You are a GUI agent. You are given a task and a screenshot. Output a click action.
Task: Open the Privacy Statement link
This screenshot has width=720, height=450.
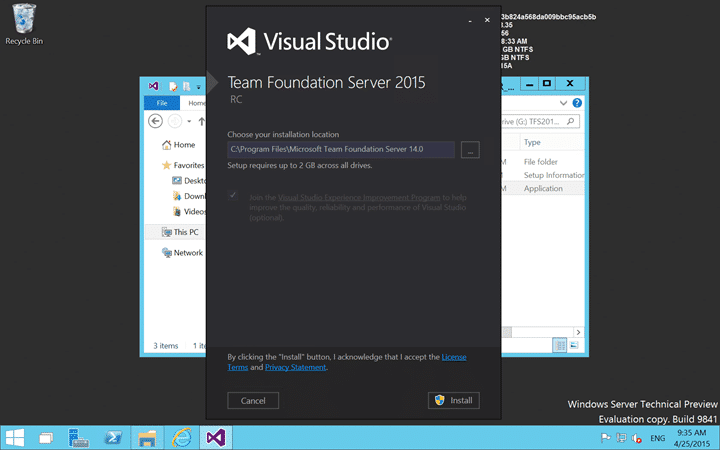(x=295, y=367)
